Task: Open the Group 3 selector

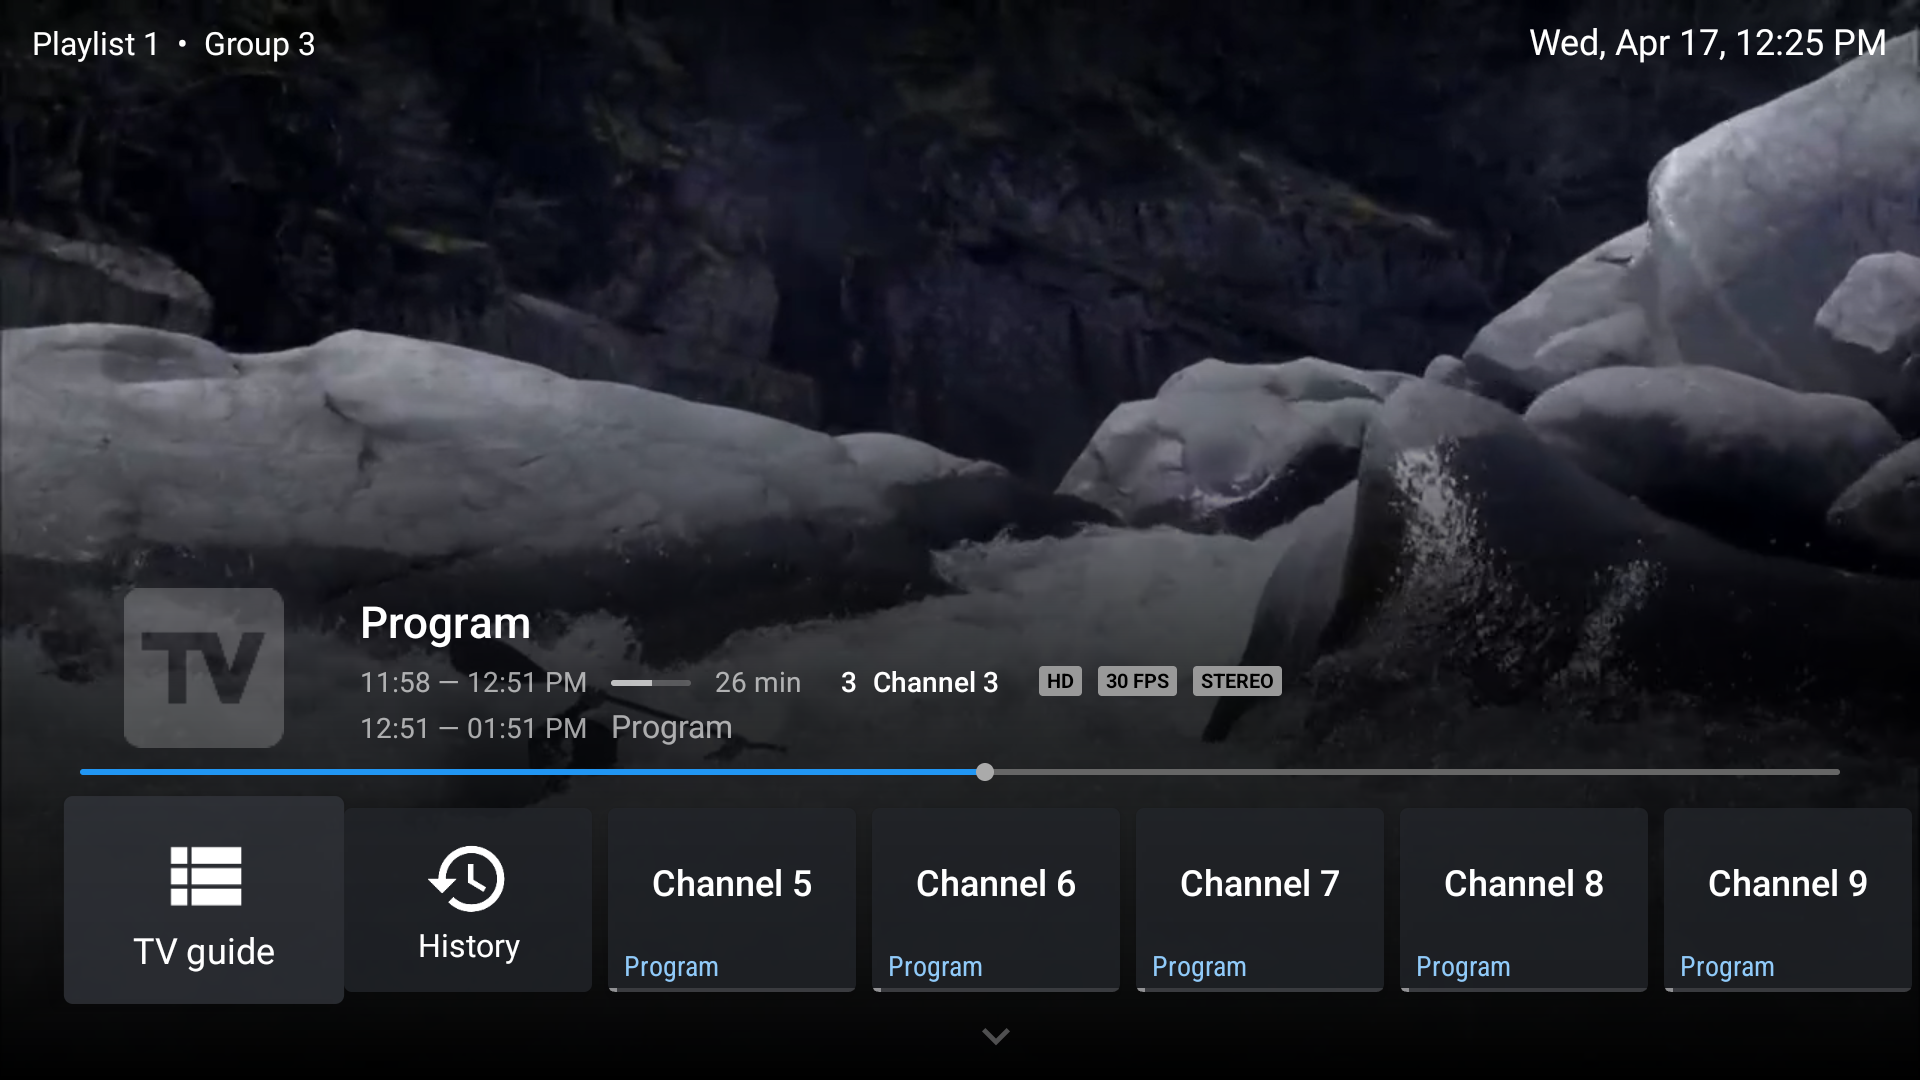Action: coord(259,44)
